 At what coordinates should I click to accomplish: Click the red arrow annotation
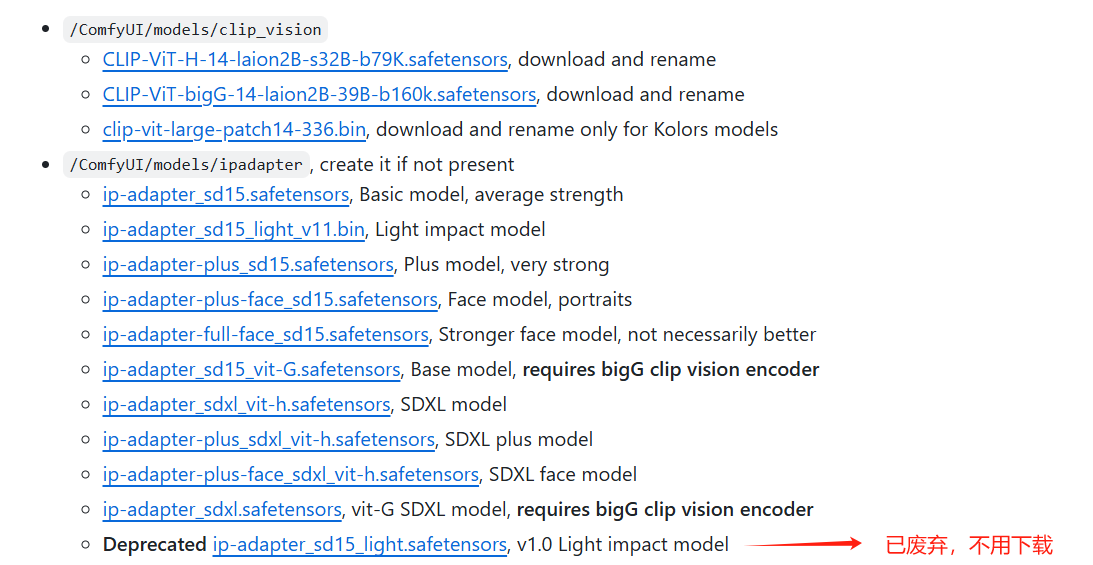pyautogui.click(x=803, y=544)
